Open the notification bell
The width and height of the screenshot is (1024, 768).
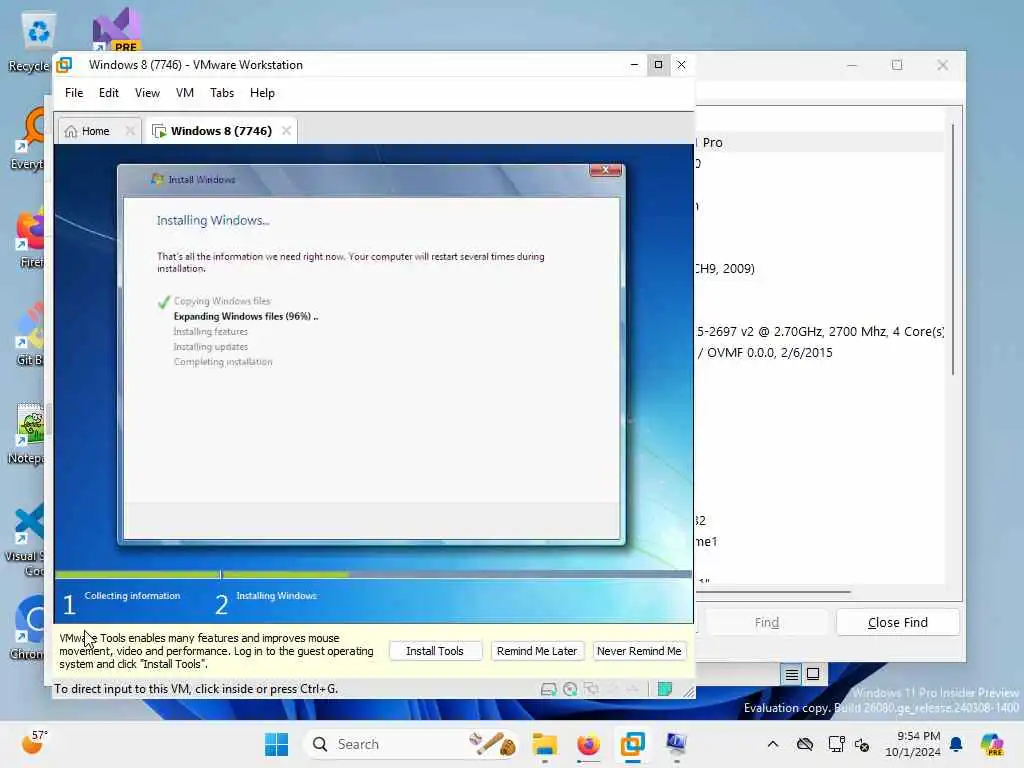(956, 744)
